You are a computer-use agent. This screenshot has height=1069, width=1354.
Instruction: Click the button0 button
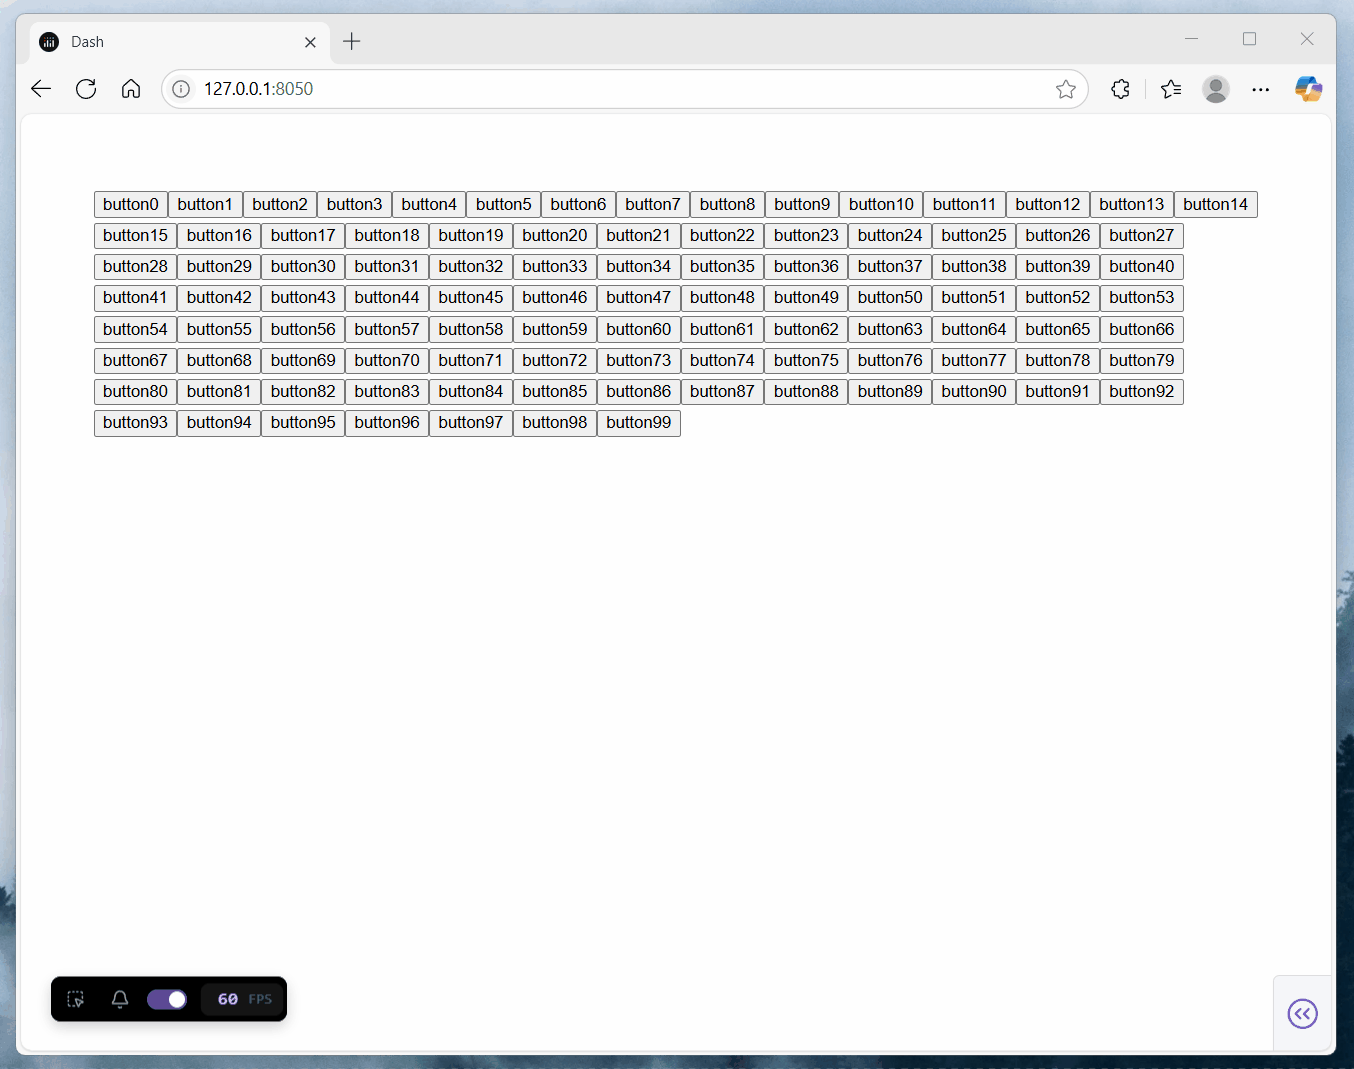pyautogui.click(x=131, y=204)
